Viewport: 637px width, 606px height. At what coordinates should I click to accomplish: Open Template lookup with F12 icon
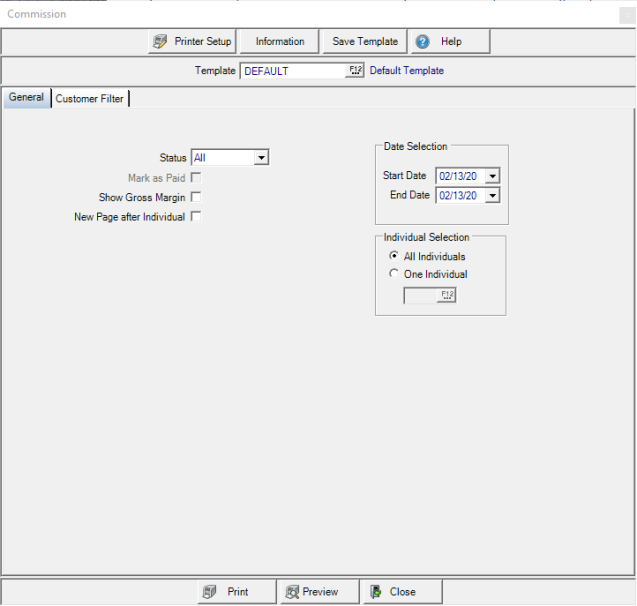355,71
